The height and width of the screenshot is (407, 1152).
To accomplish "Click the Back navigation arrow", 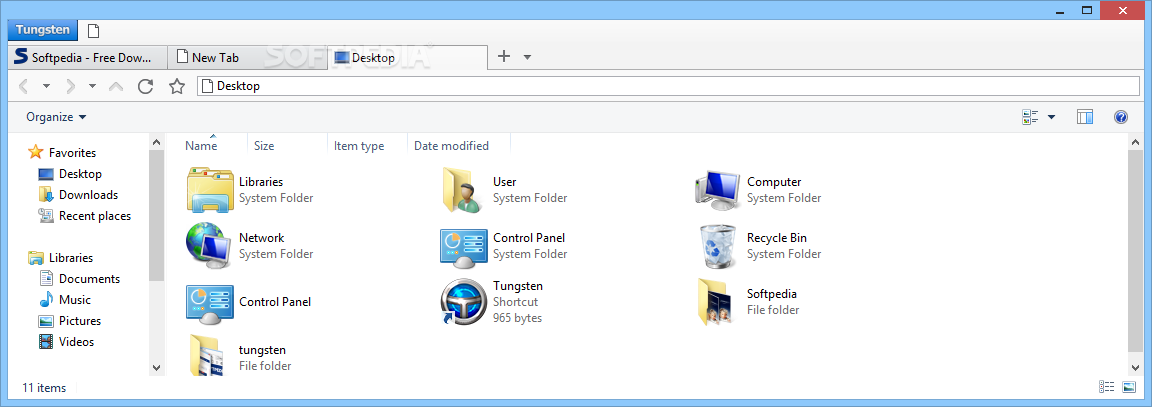I will click(24, 87).
